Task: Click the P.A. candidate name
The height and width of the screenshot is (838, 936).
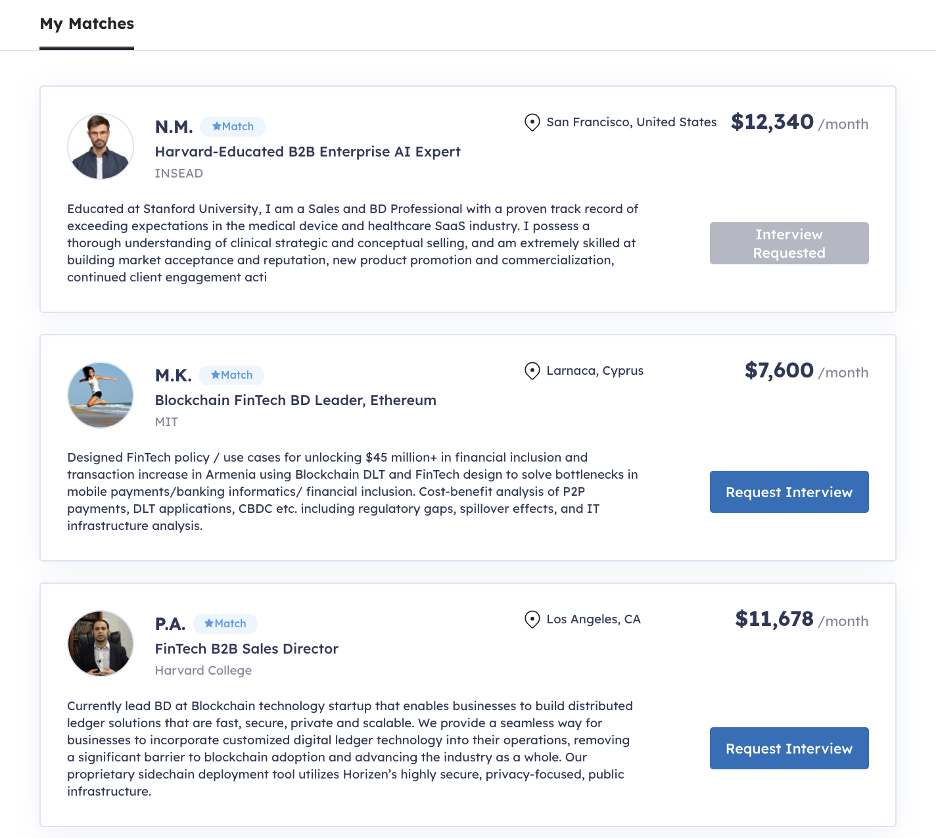Action: click(x=170, y=623)
